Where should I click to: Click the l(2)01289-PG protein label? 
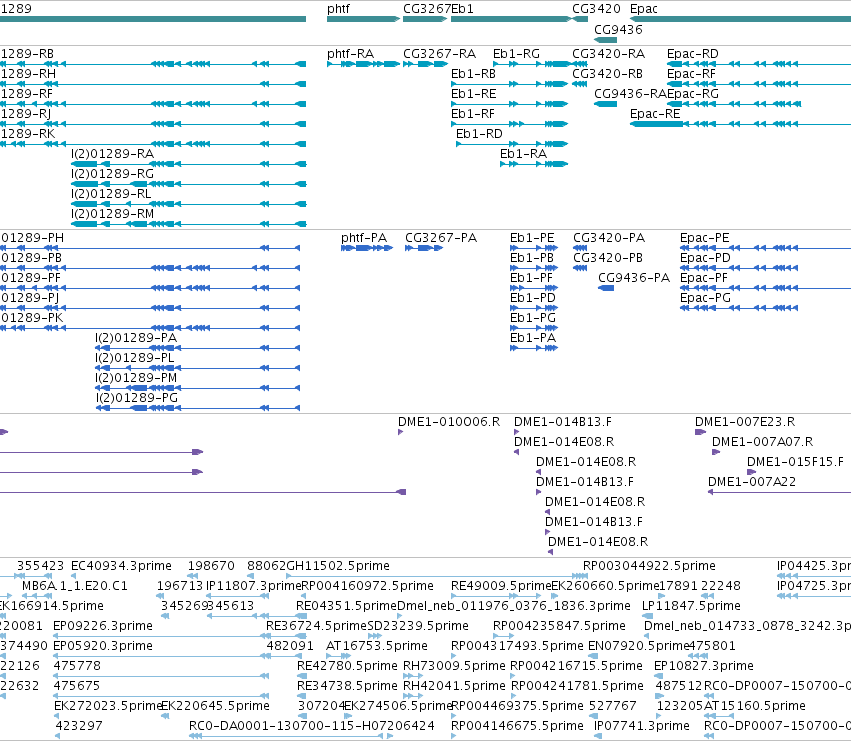click(137, 398)
